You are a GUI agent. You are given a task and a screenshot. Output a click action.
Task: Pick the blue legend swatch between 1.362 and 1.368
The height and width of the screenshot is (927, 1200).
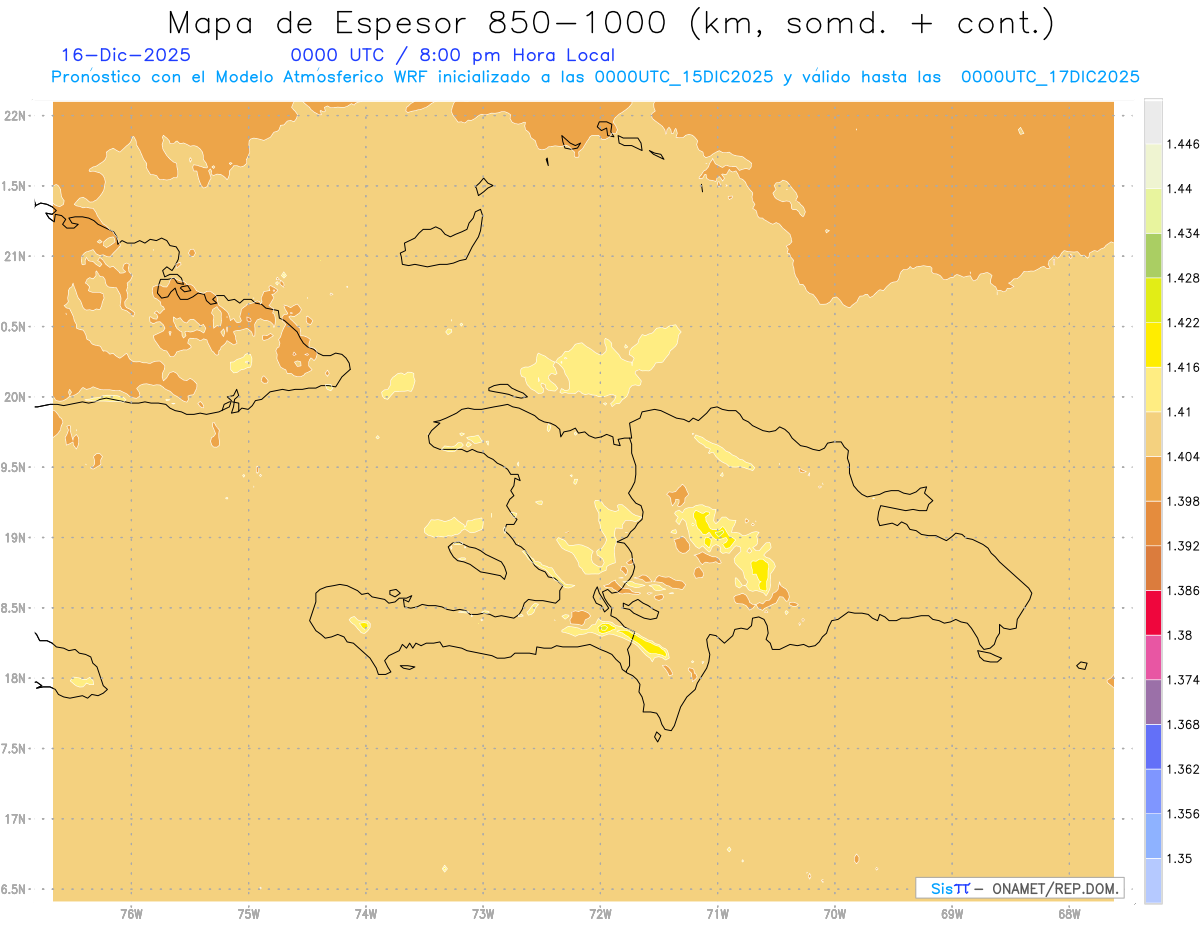1153,747
